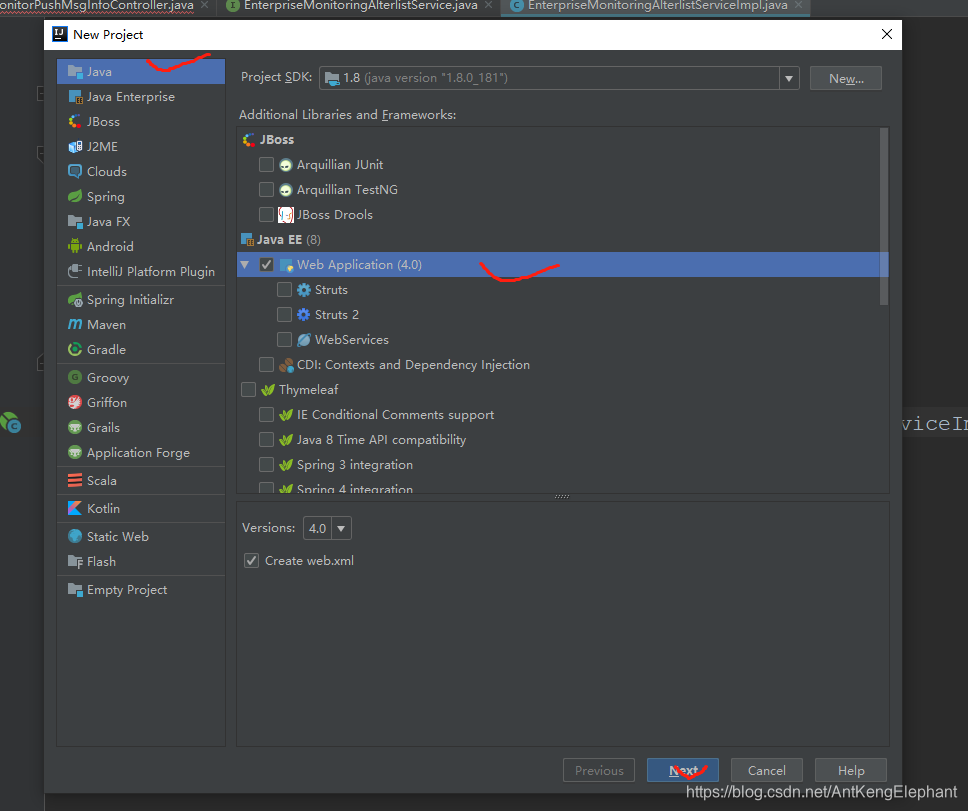Select the Grails icon
Viewport: 968px width, 811px height.
75,428
